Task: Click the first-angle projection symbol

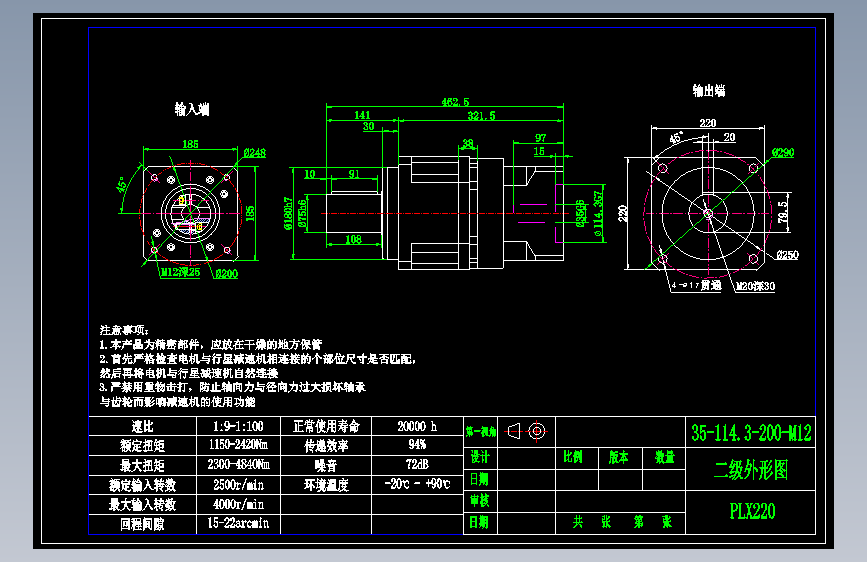Action: [526, 431]
